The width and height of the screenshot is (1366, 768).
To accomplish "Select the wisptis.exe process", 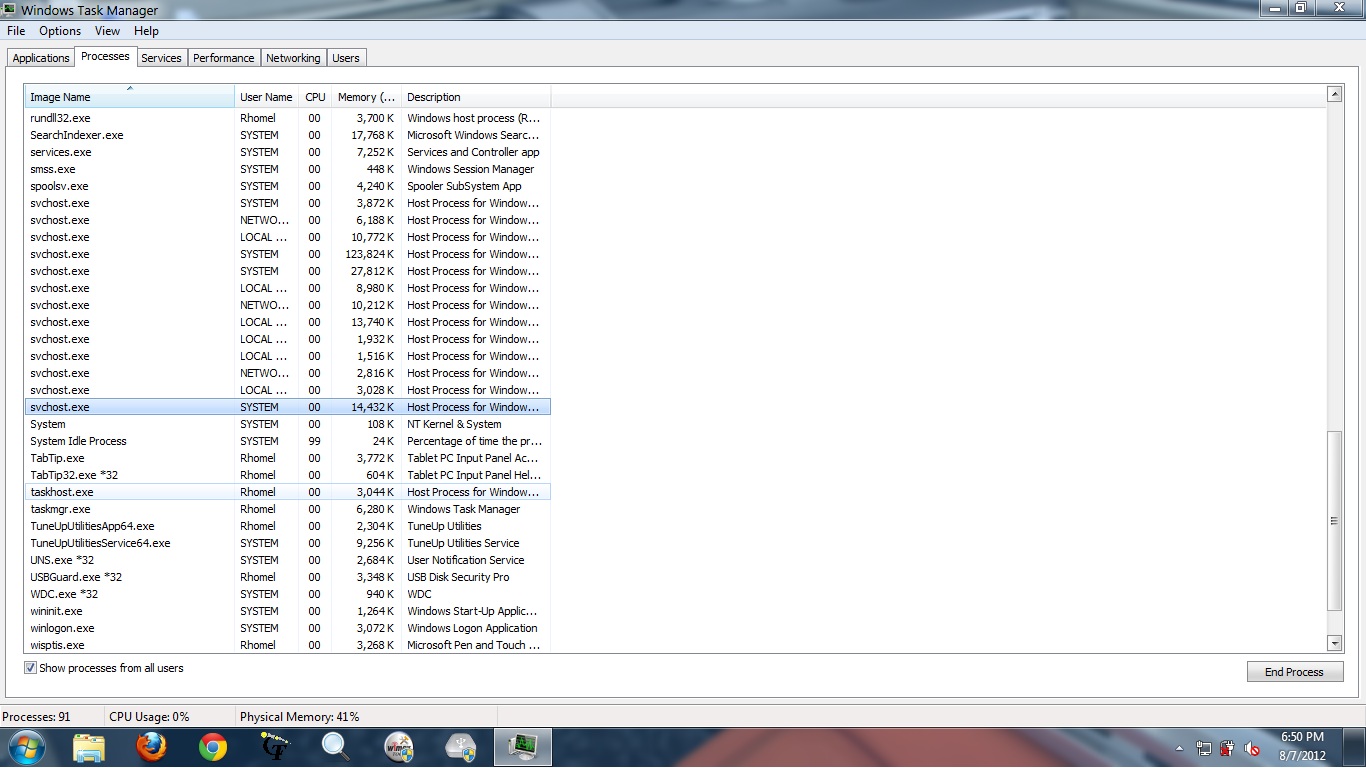I will (x=287, y=645).
